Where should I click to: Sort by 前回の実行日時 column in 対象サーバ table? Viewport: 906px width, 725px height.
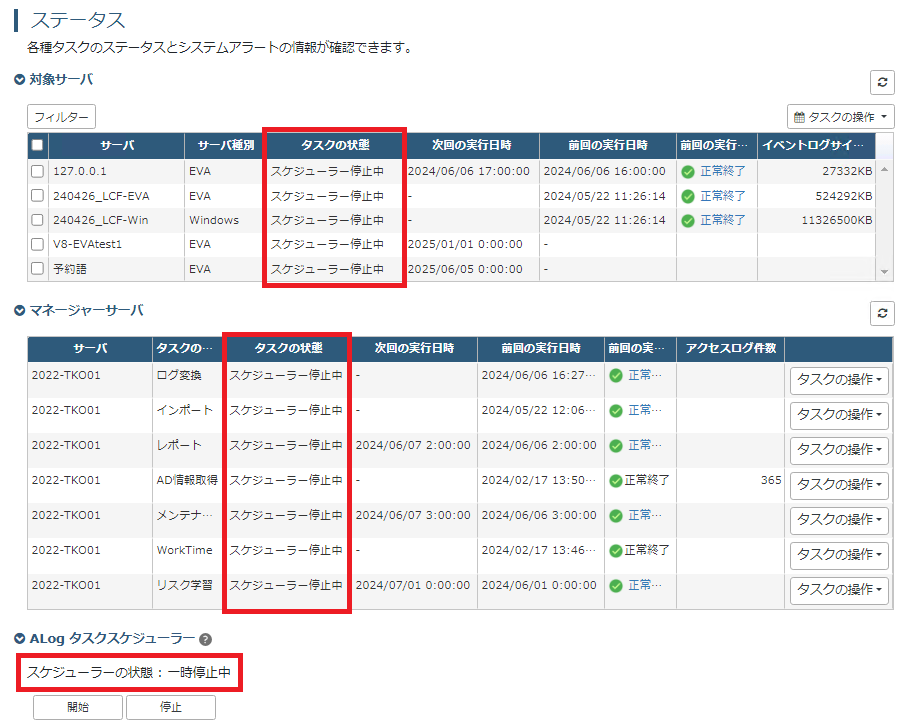608,146
